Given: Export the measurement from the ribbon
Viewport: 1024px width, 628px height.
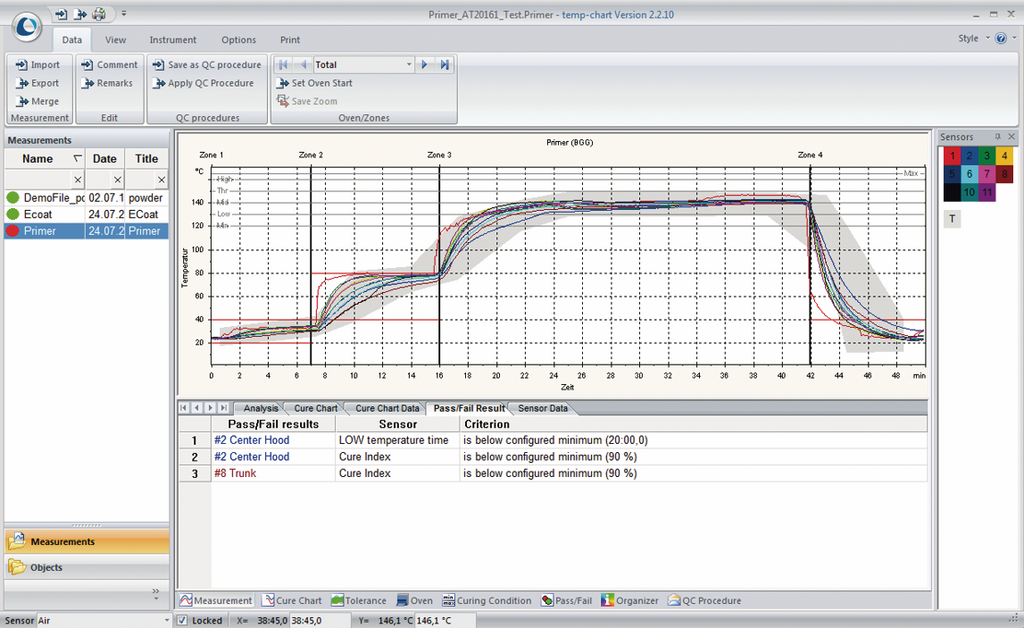Looking at the screenshot, I should tap(38, 83).
